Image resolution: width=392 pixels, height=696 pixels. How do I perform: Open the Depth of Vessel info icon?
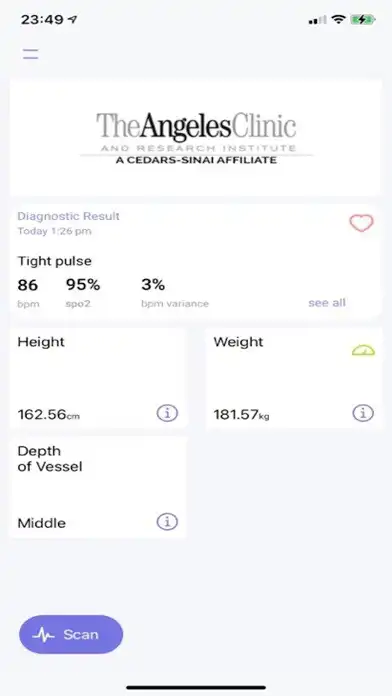coord(167,522)
